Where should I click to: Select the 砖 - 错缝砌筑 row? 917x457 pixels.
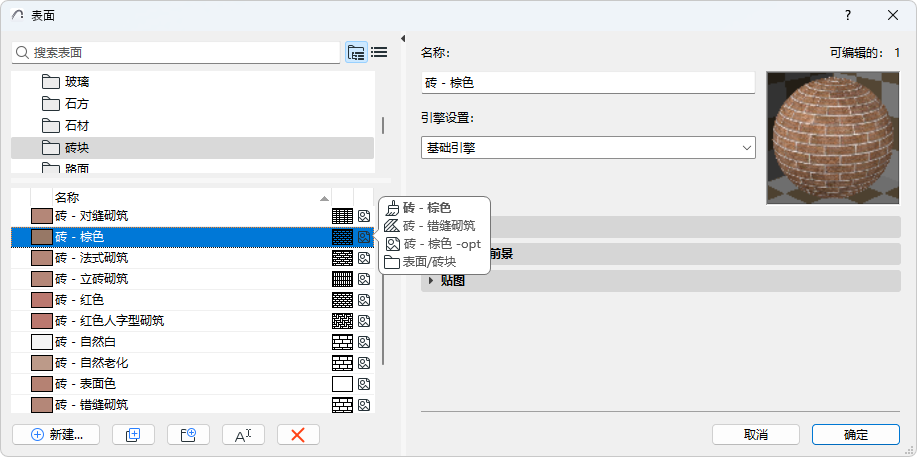click(192, 405)
